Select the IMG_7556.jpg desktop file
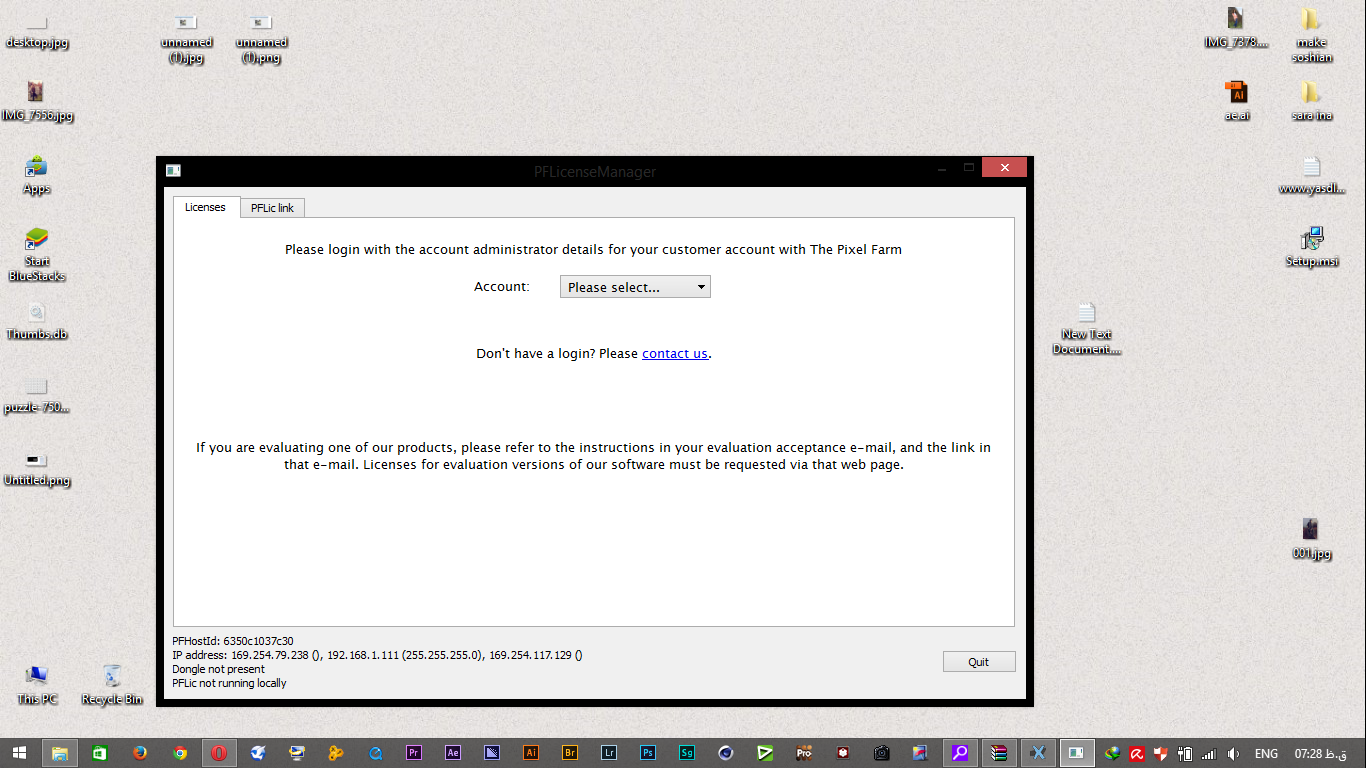This screenshot has width=1366, height=768. (x=37, y=102)
